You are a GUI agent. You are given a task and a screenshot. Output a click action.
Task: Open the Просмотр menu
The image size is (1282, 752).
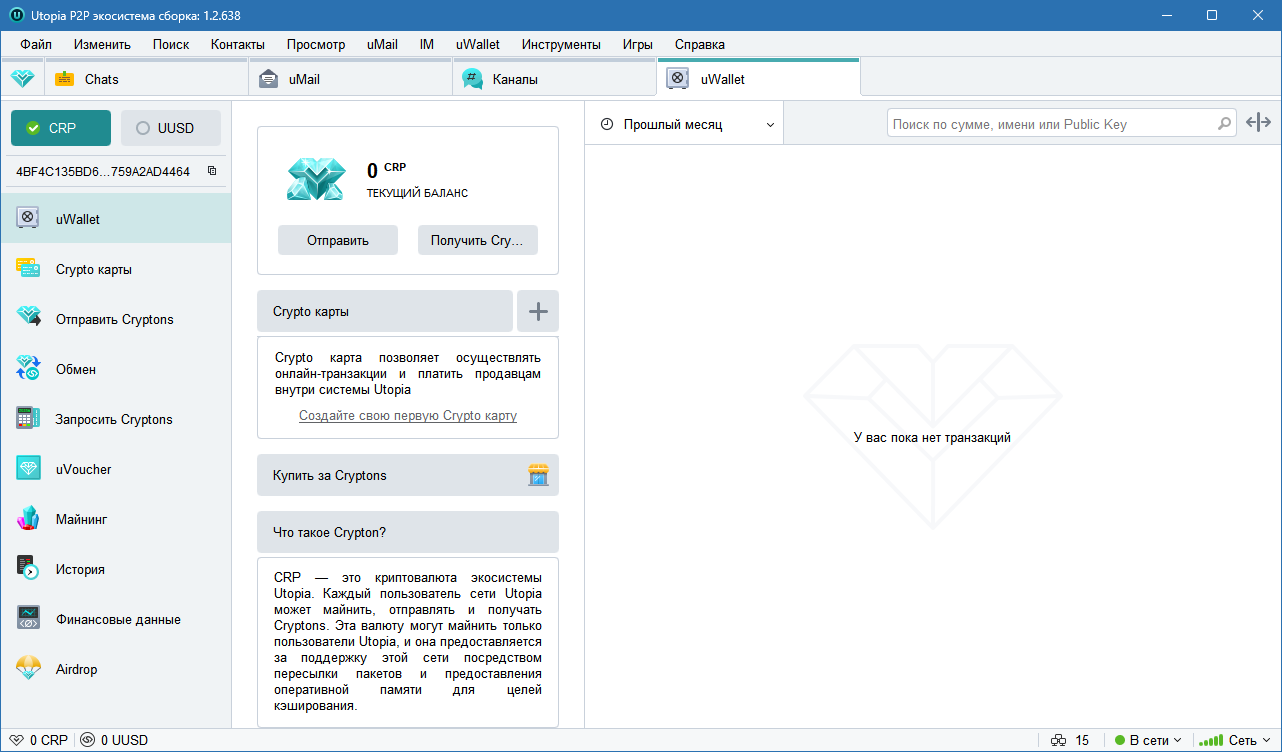[x=316, y=44]
